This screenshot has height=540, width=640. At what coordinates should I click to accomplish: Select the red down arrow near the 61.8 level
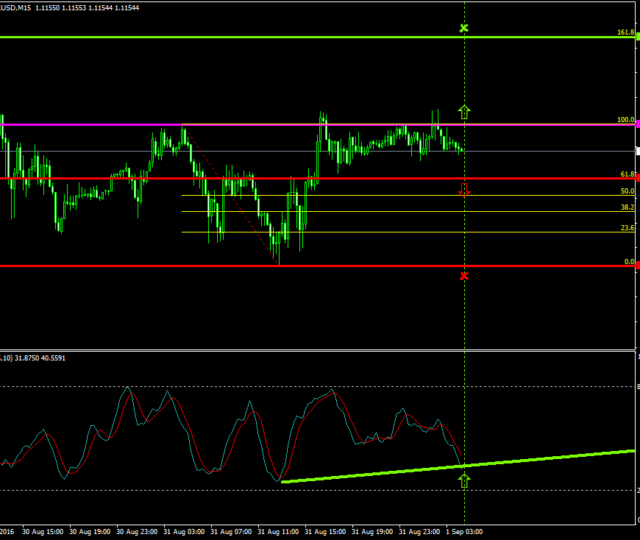pos(464,191)
